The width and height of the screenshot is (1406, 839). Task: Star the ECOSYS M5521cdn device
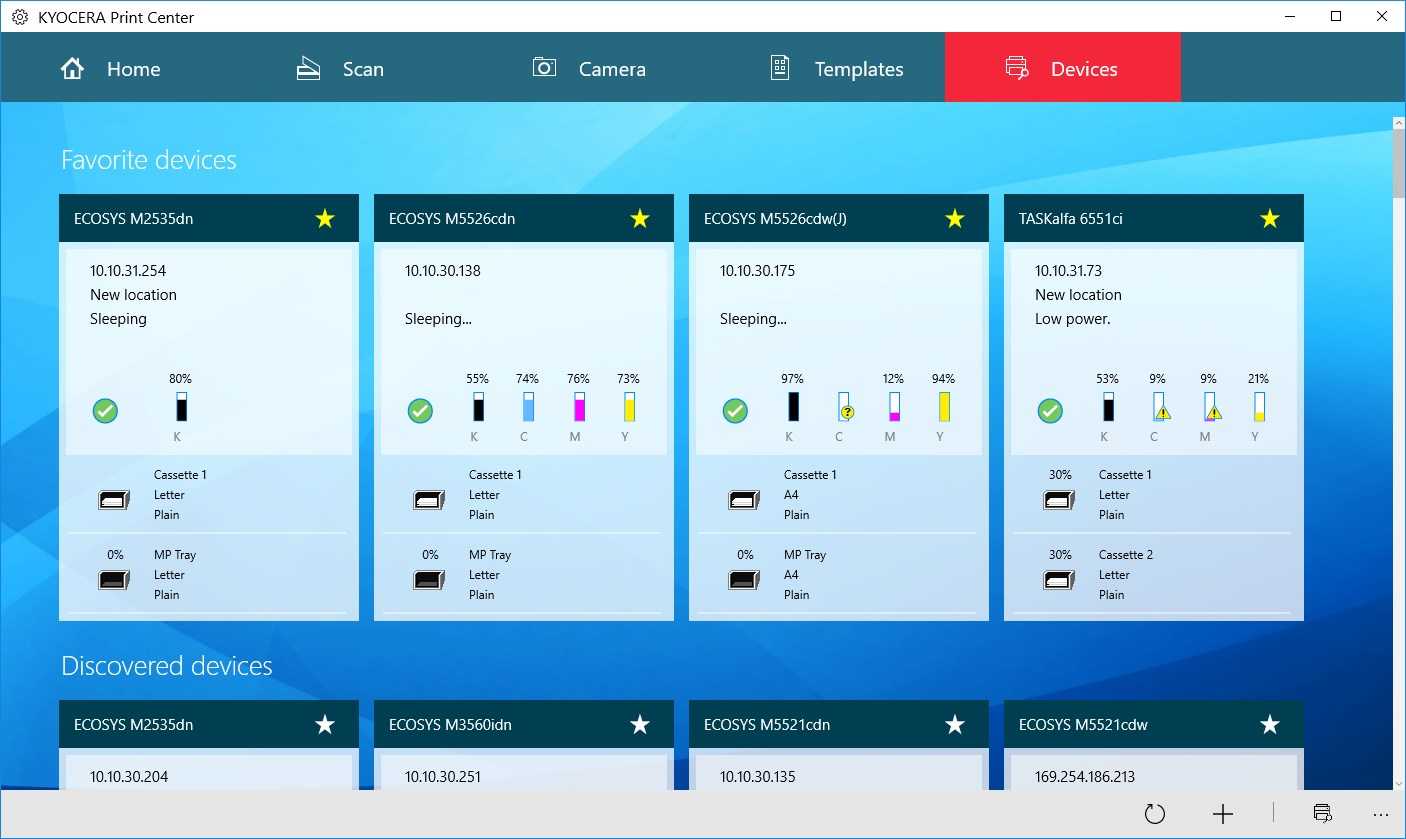(x=955, y=724)
